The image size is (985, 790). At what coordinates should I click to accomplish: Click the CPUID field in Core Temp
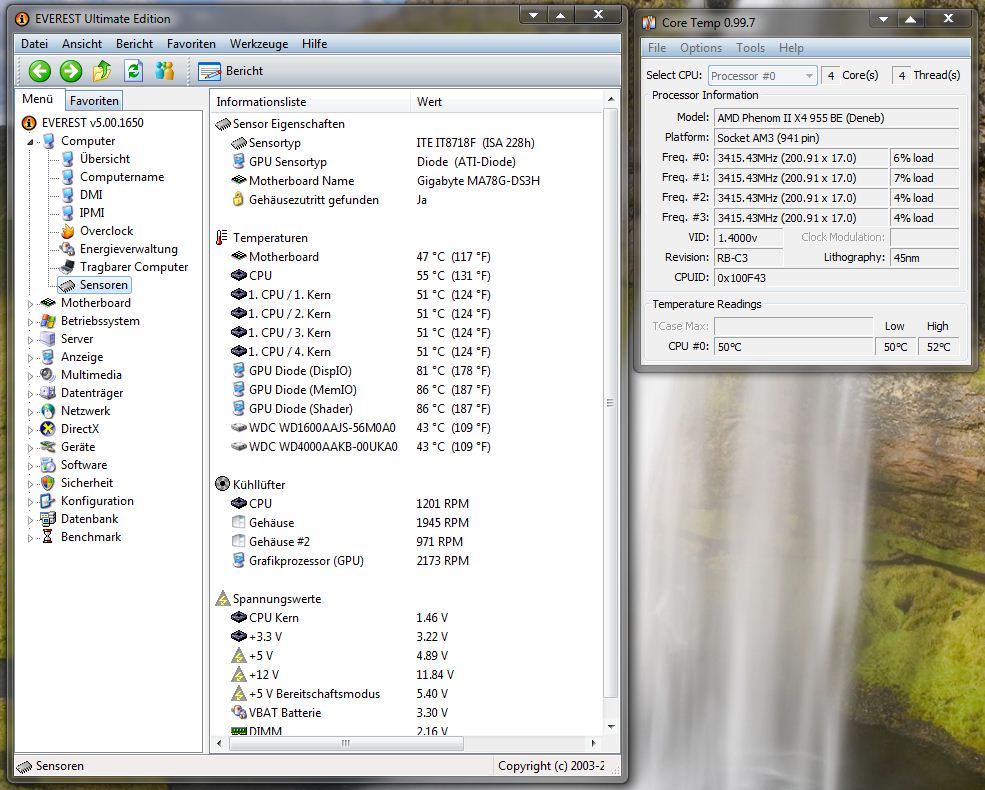click(836, 278)
